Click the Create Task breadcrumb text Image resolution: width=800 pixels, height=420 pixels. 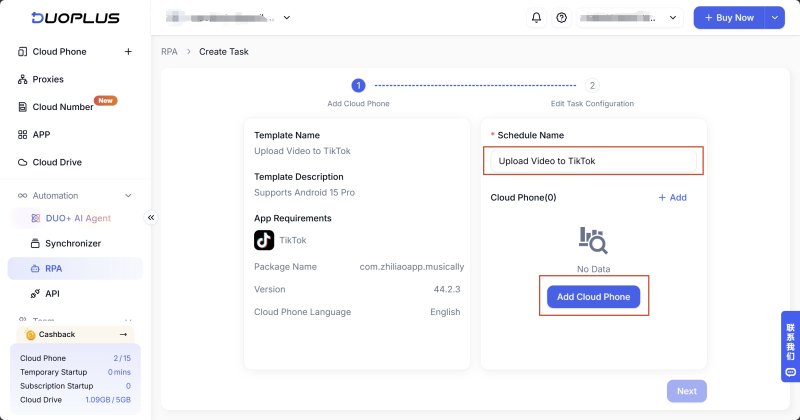click(223, 52)
